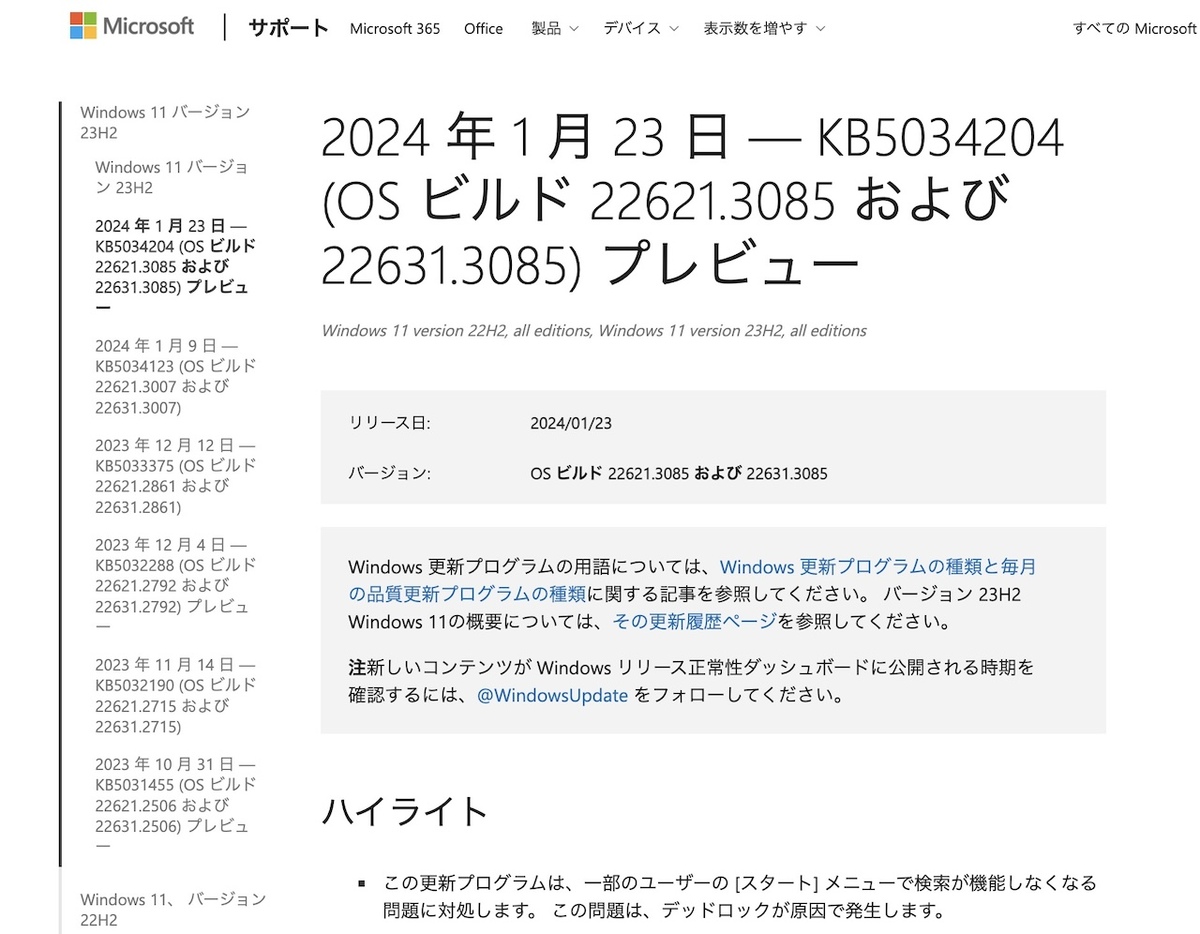Image resolution: width=1200 pixels, height=934 pixels.
Task: Click the release date value 2024/01/23
Action: pos(571,423)
